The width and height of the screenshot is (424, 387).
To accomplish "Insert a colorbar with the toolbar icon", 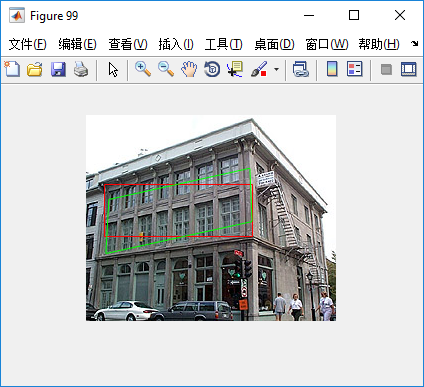I will [332, 69].
